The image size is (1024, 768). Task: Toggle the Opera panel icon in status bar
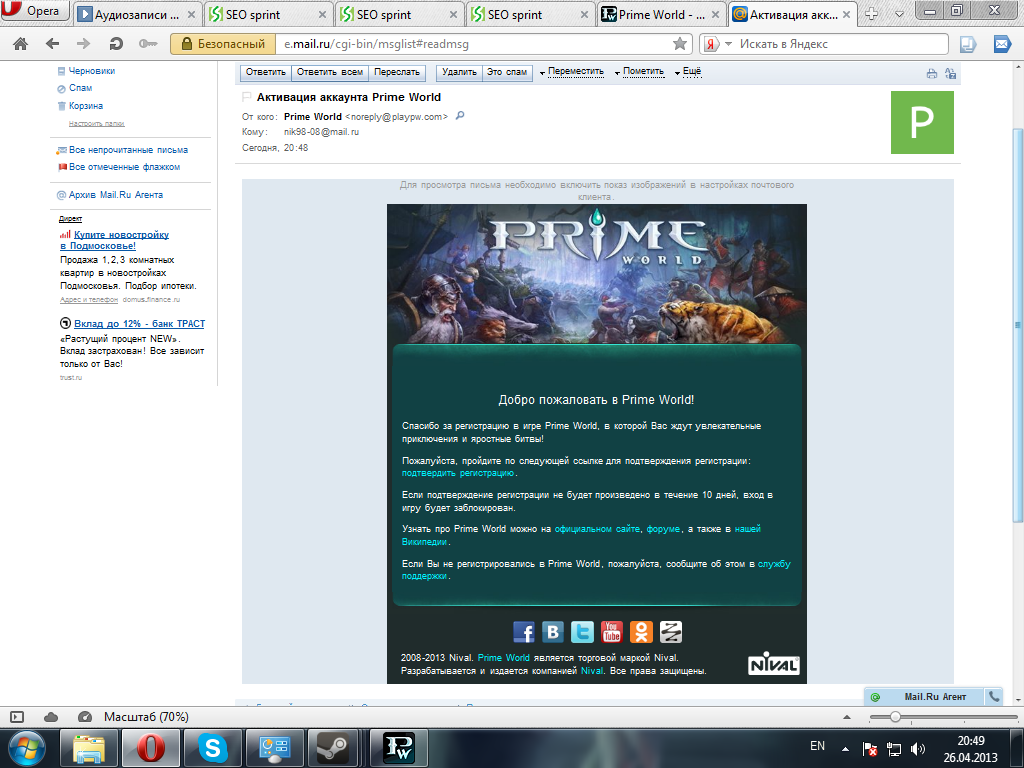(x=18, y=717)
